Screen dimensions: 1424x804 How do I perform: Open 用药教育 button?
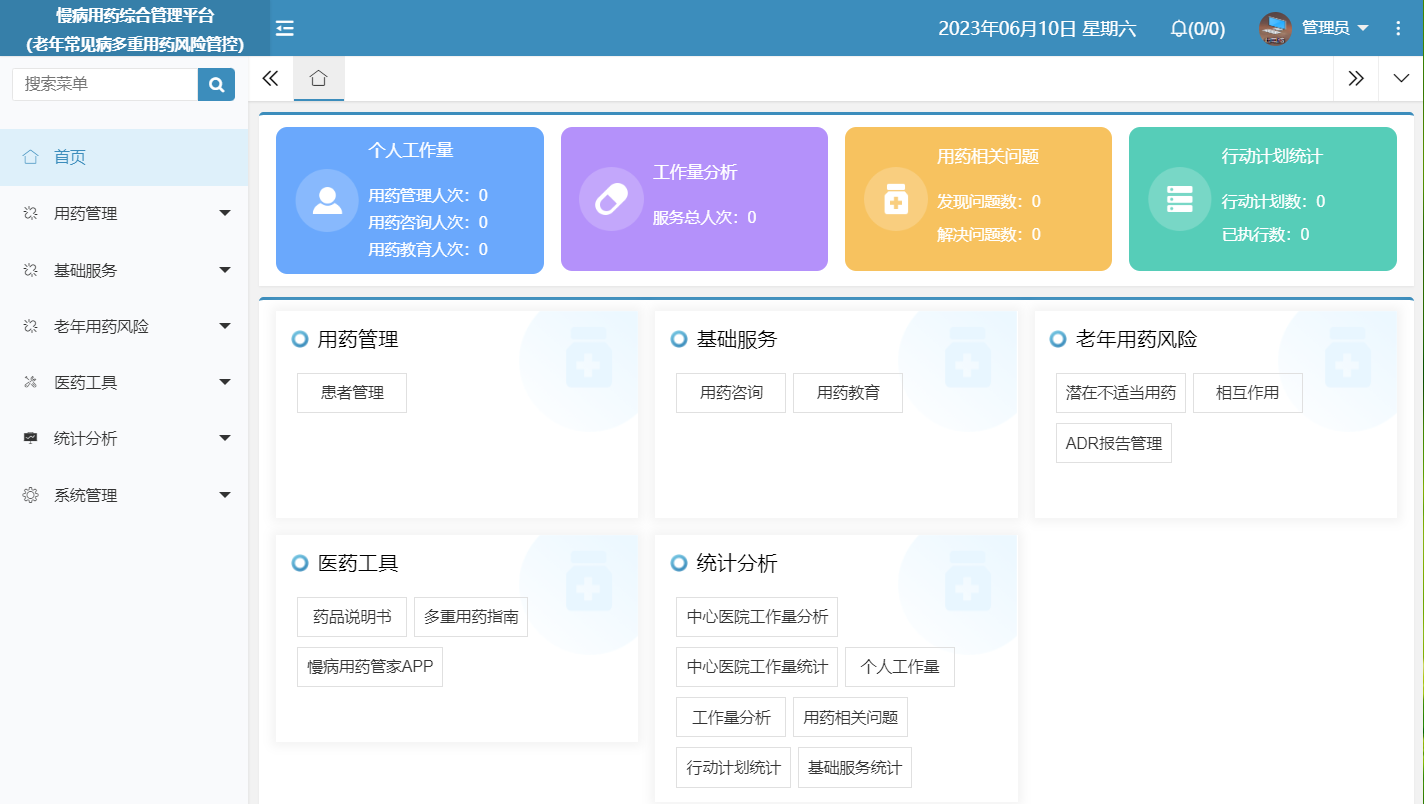tap(848, 393)
